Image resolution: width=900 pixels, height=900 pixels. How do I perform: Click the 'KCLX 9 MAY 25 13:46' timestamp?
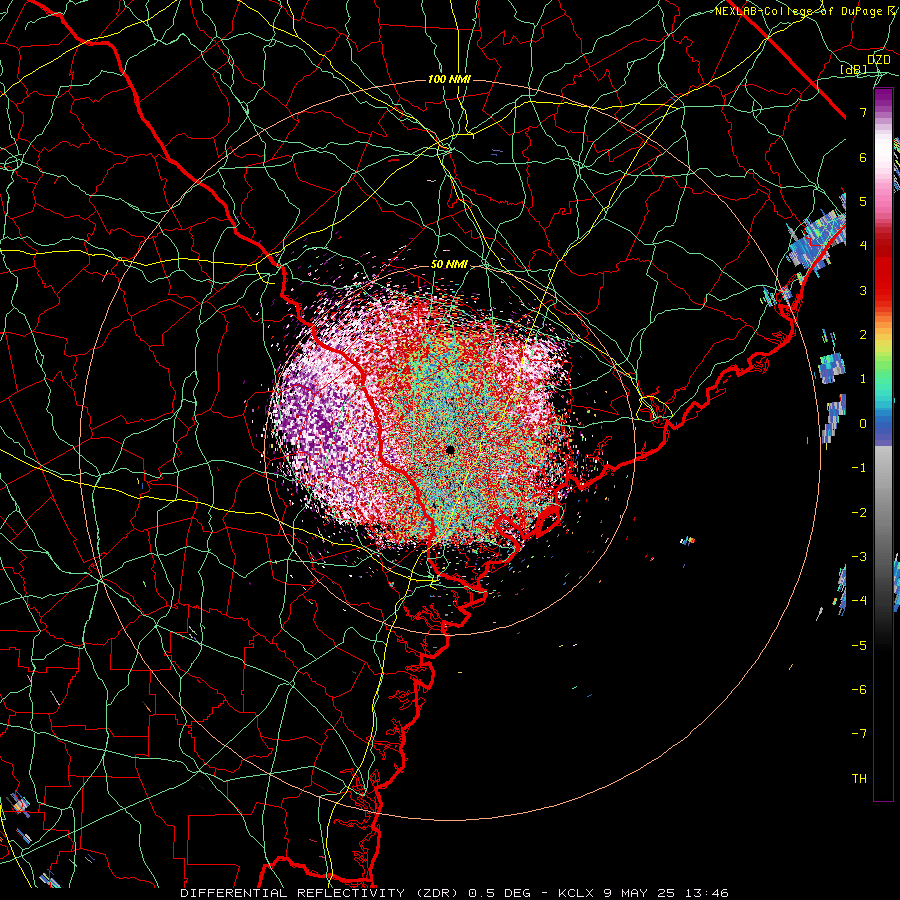coord(643,893)
